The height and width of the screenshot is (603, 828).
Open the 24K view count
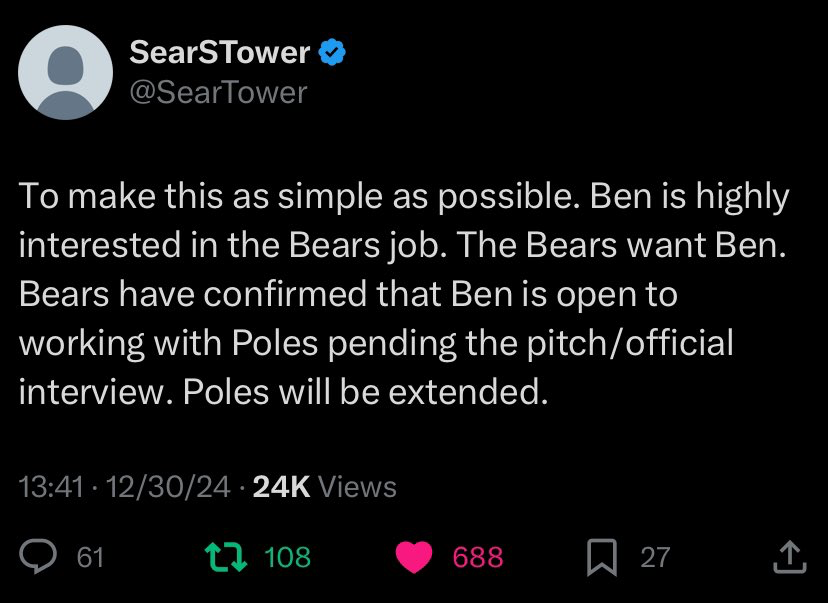point(281,487)
